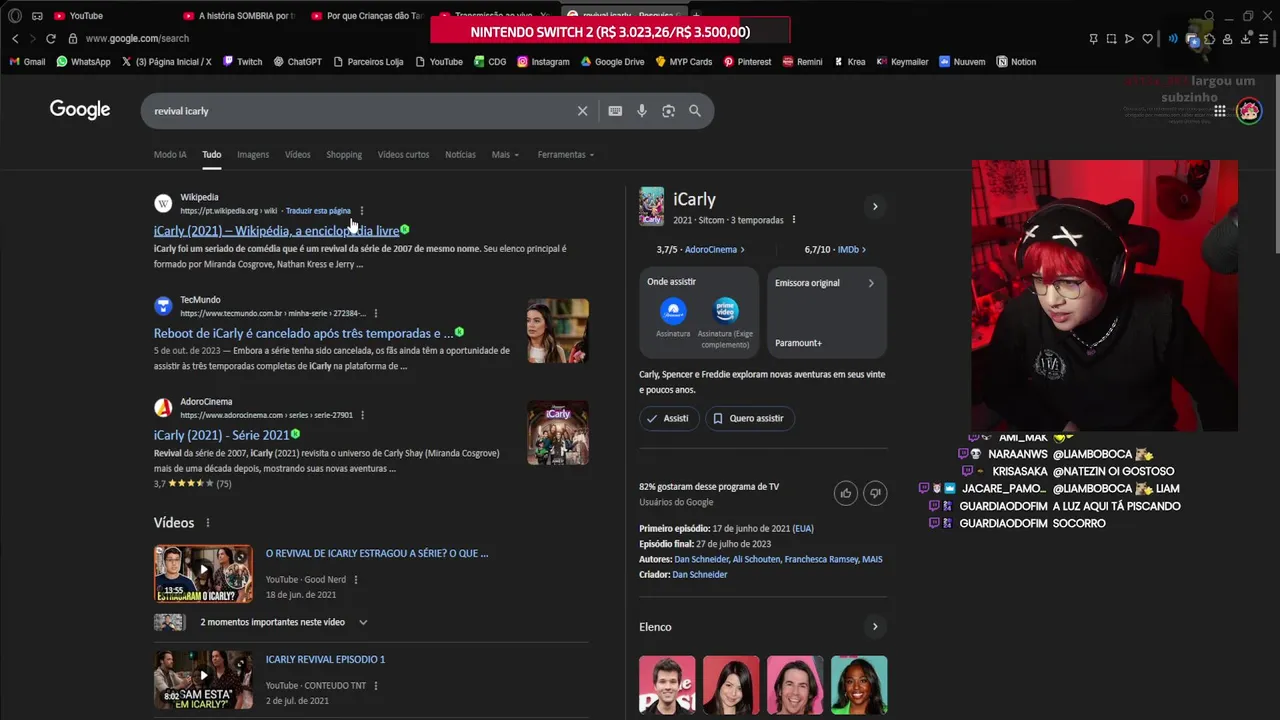This screenshot has width=1280, height=720.
Task: Take a snapshot with the toolbar capture icon
Action: (x=1111, y=39)
